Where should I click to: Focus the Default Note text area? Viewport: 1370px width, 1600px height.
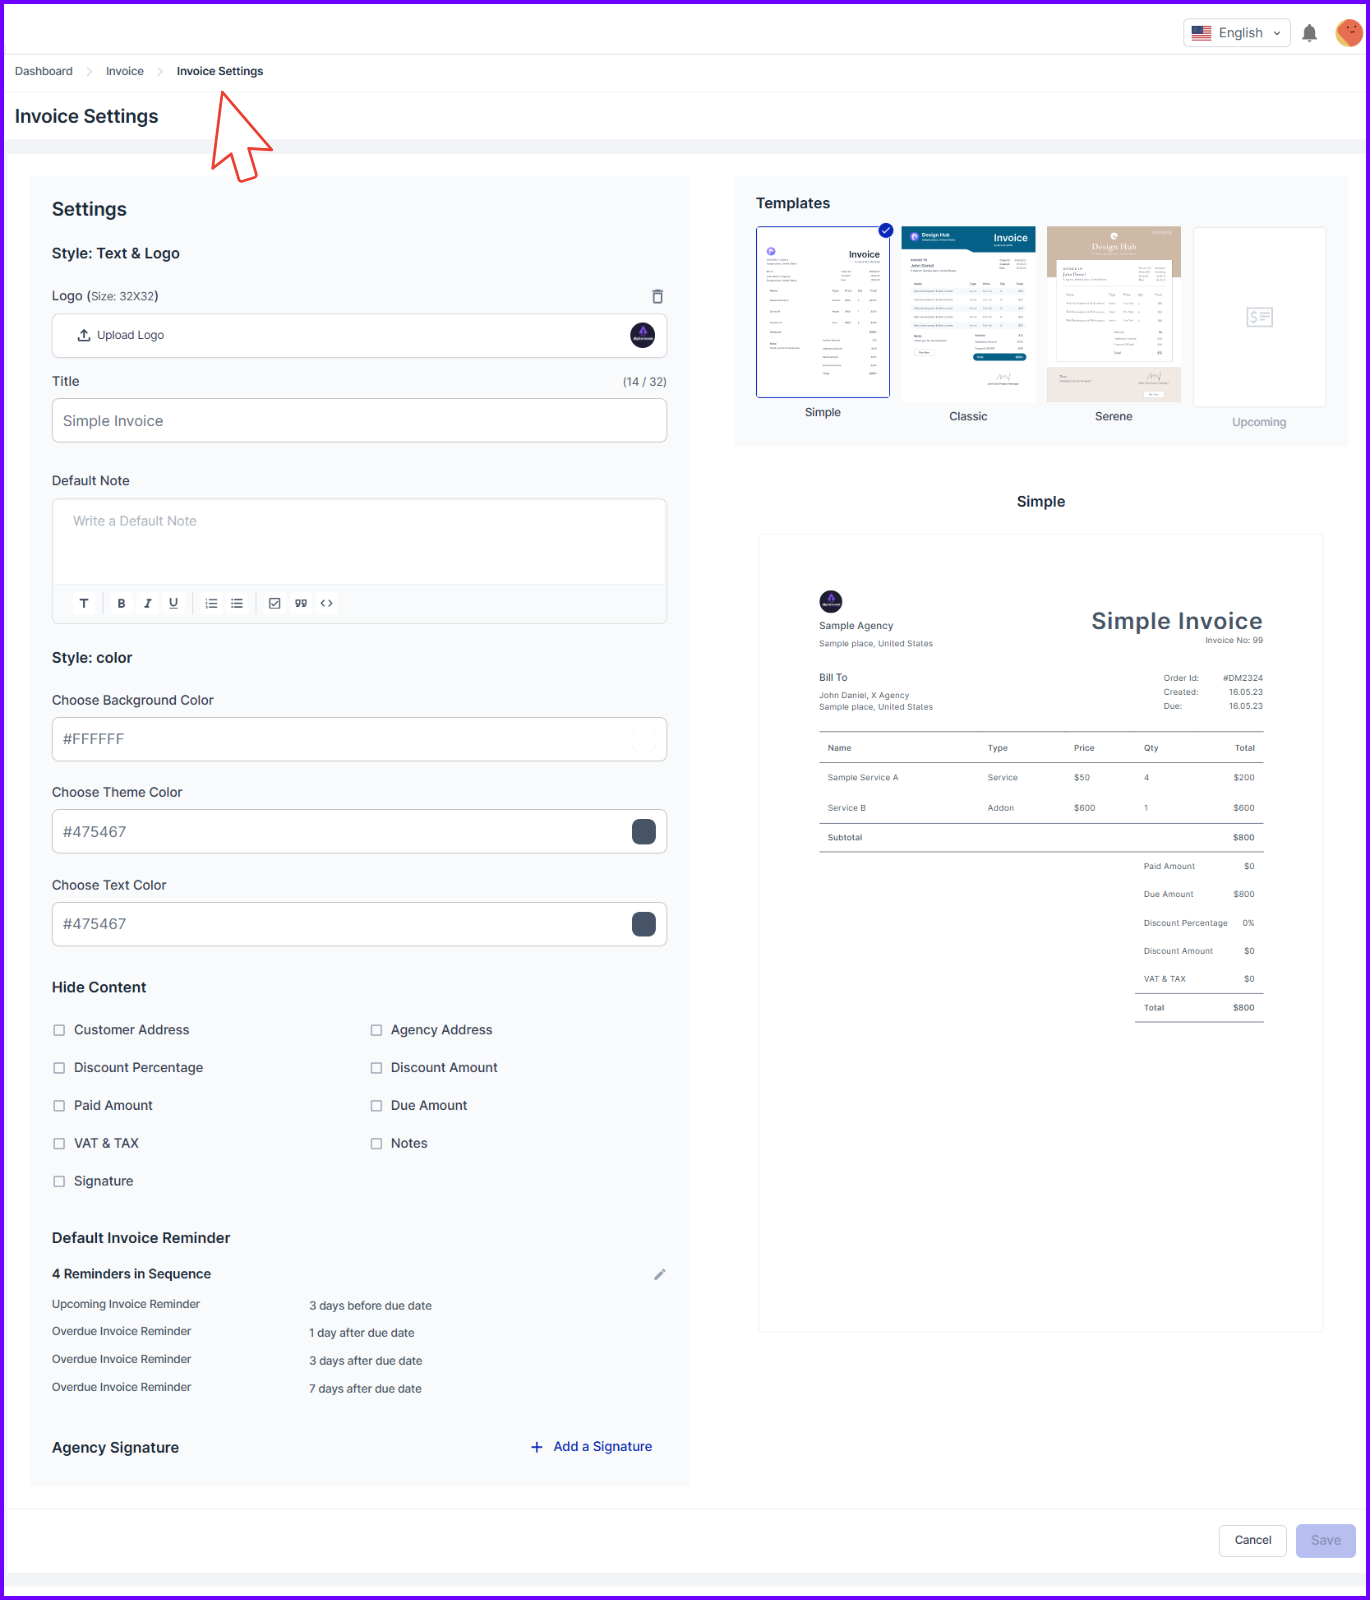[359, 541]
